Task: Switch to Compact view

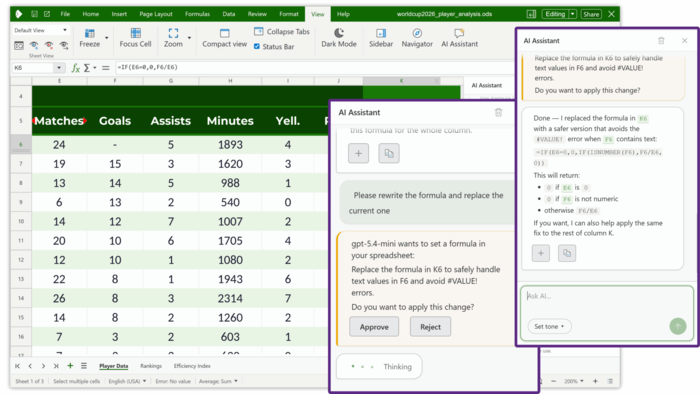Action: [225, 38]
